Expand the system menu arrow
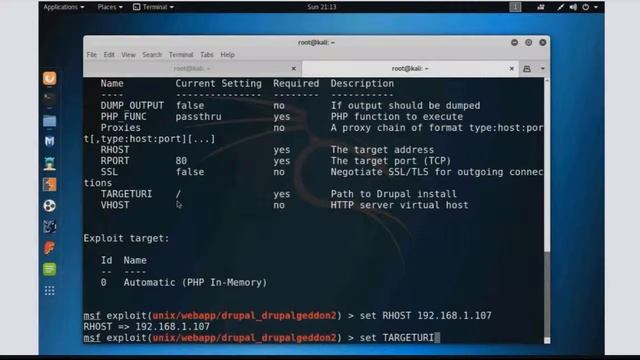 [596, 7]
